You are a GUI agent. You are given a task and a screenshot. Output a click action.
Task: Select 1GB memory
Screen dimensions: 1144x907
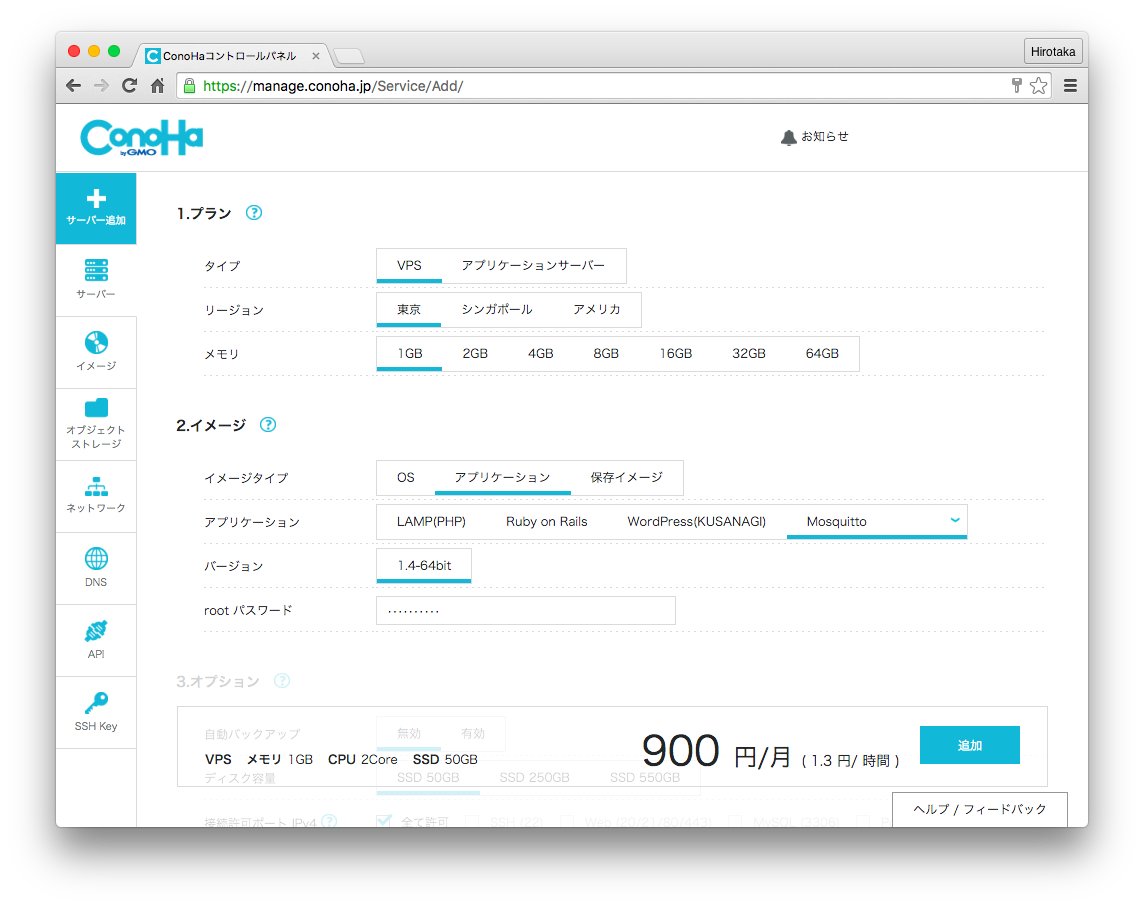(x=409, y=354)
